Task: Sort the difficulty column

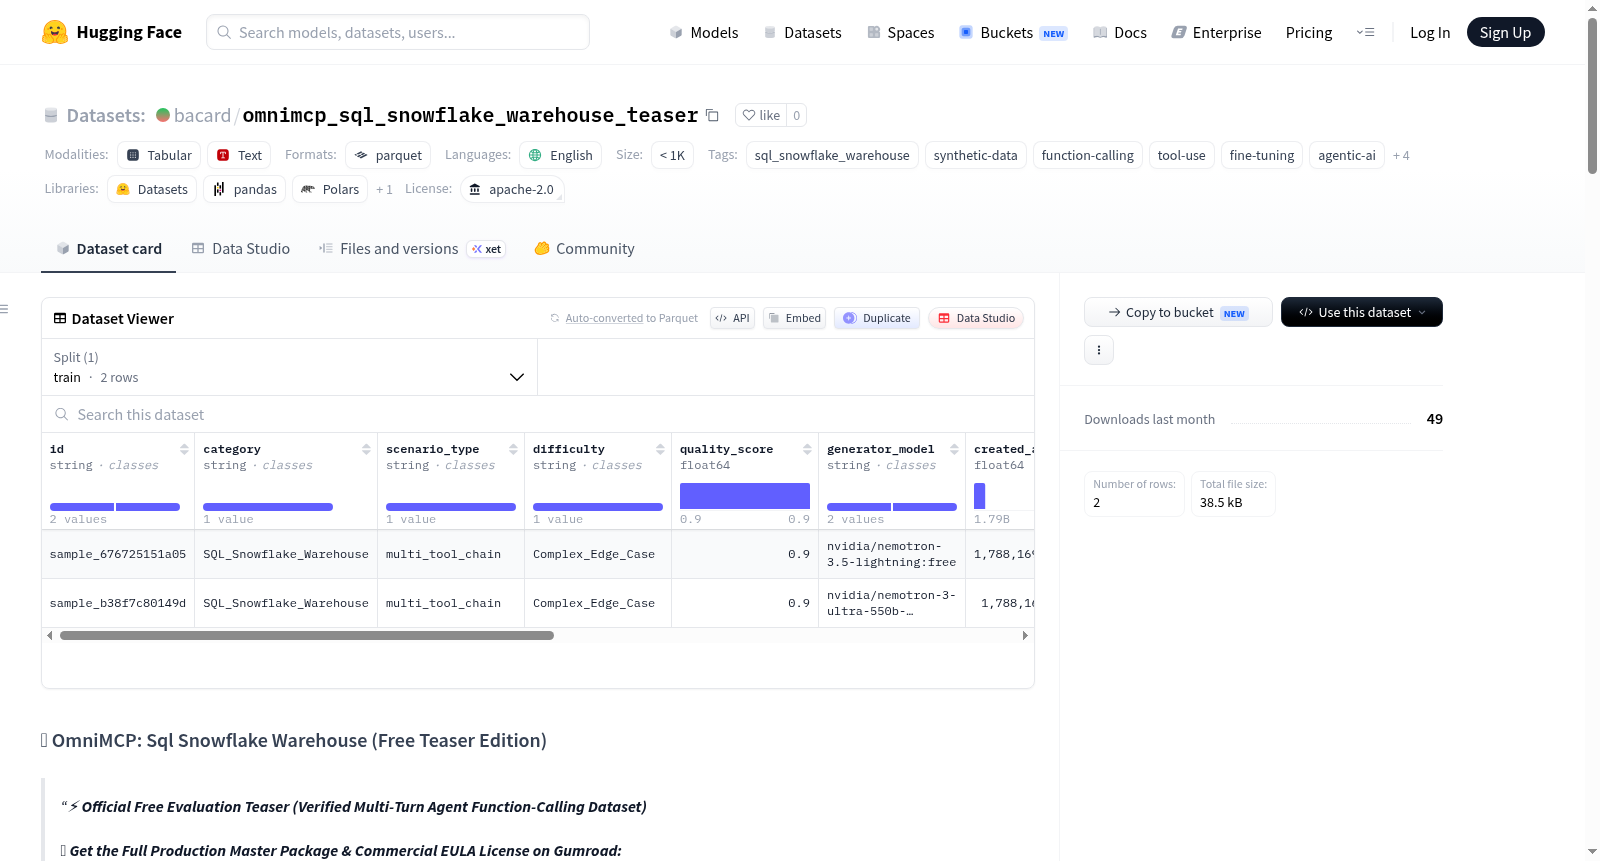Action: tap(660, 449)
